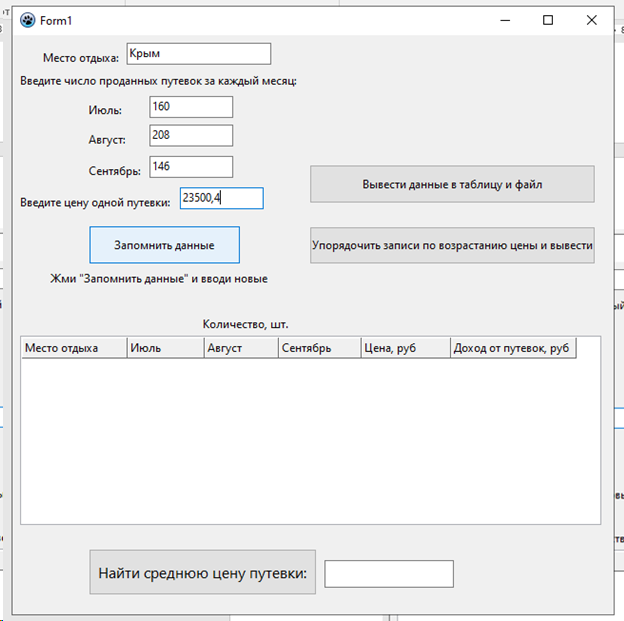Screen dimensions: 624x621
Task: Click the 'Цена, руб' column header
Action: 404,348
